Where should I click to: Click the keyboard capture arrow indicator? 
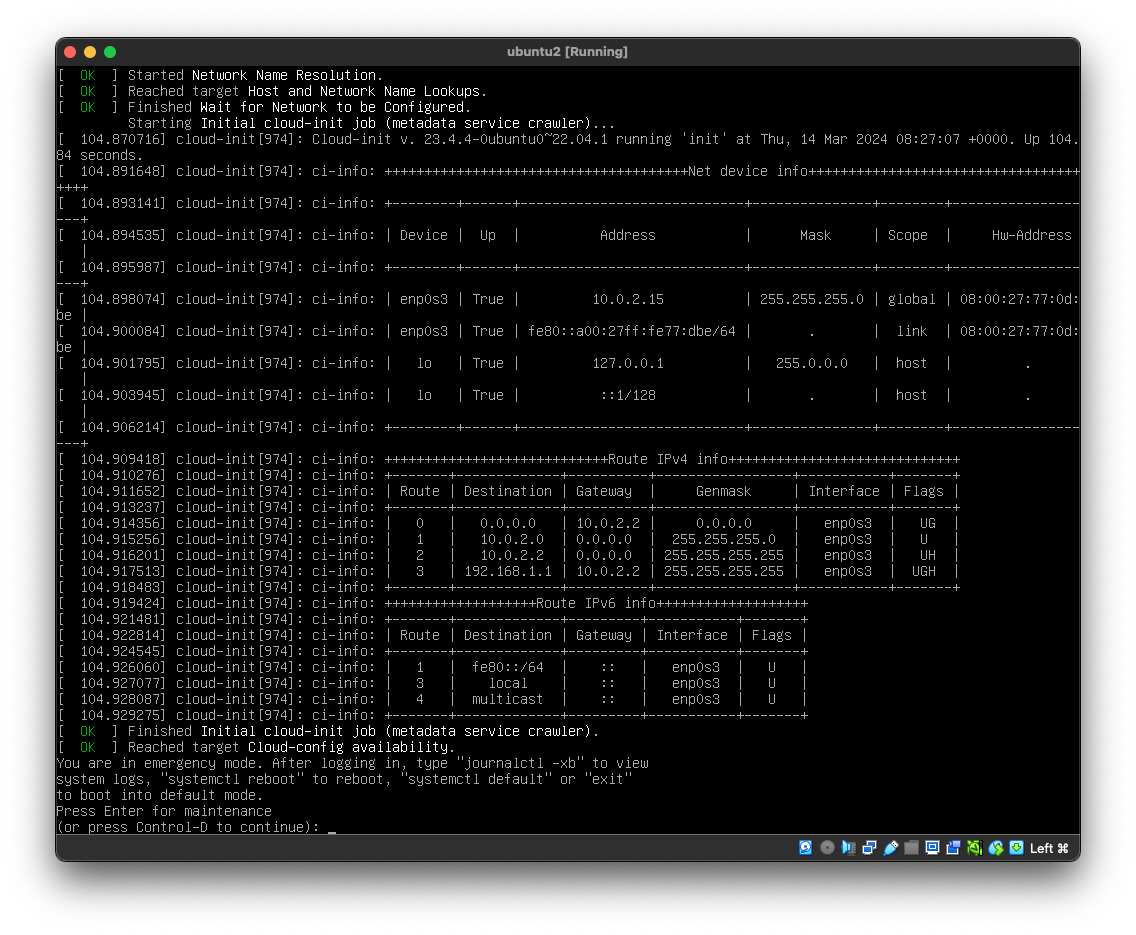(x=1016, y=847)
